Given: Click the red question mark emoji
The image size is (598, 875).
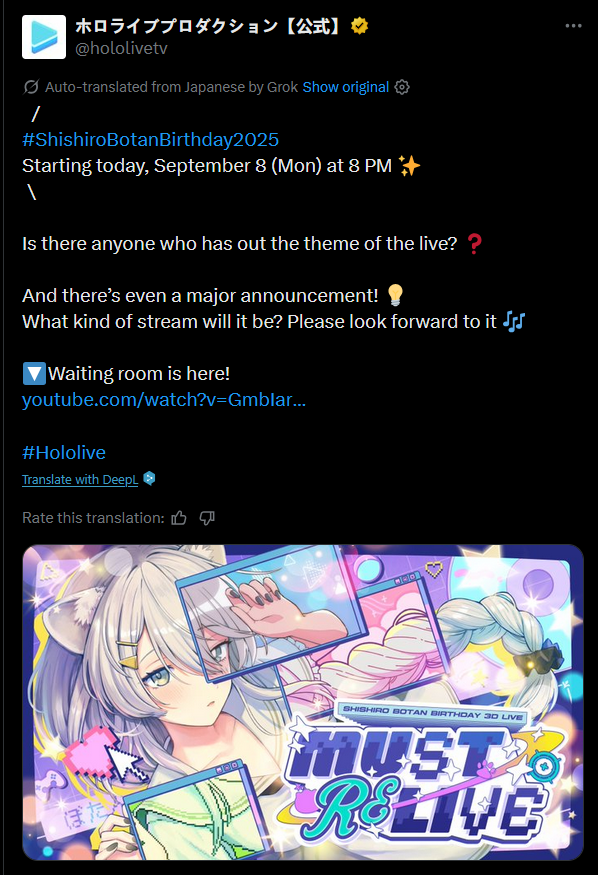Looking at the screenshot, I should click(x=474, y=244).
